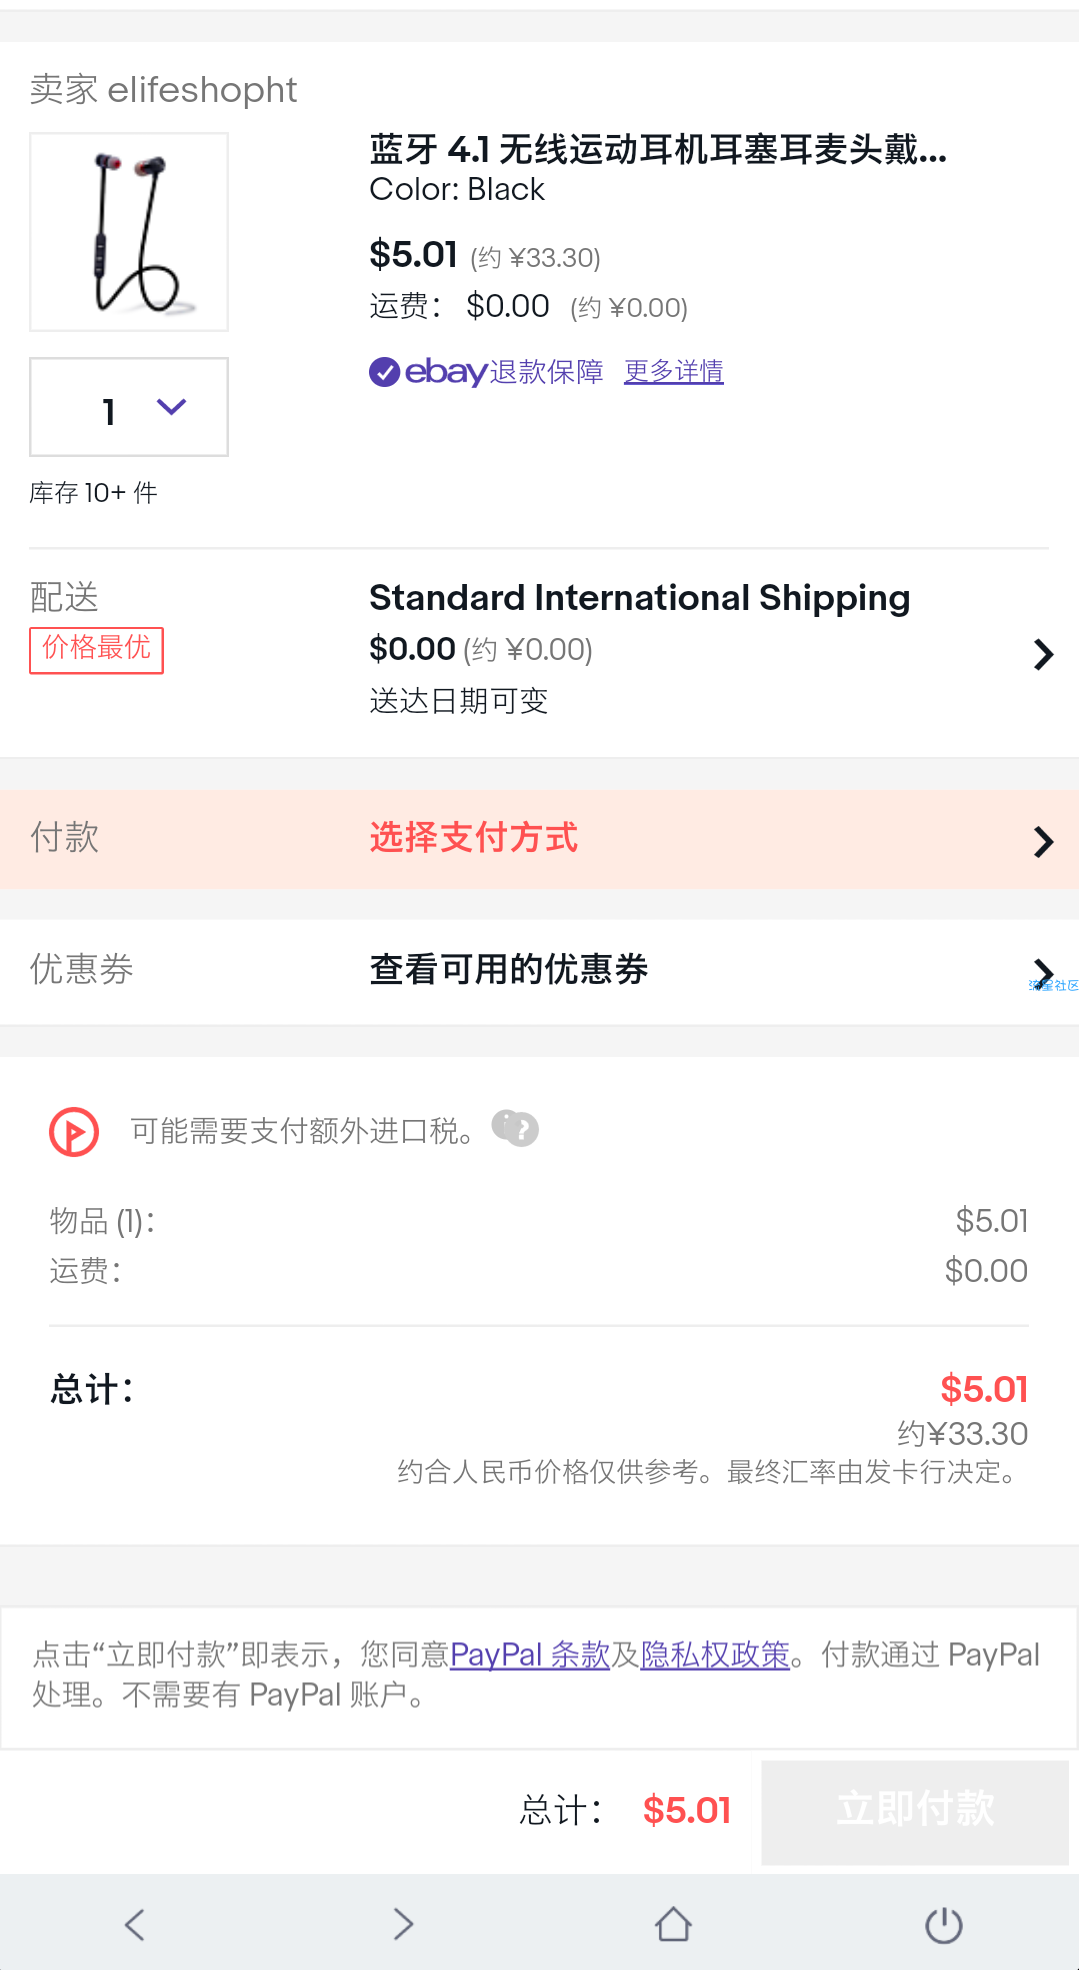Screen dimensions: 1079x1970
Task: Open 隐私权政策 privacy policy link
Action: 715,1655
